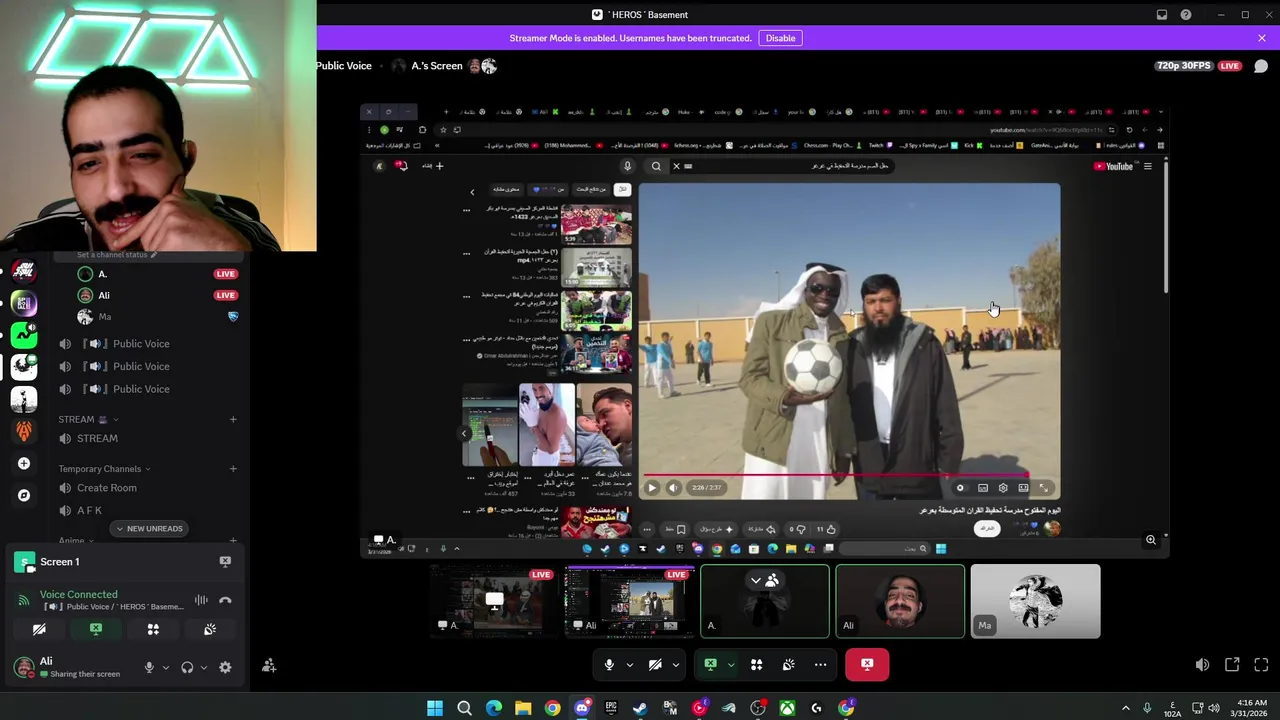The image size is (1280, 720).
Task: Mute microphone in bottom call controls
Action: pos(609,664)
